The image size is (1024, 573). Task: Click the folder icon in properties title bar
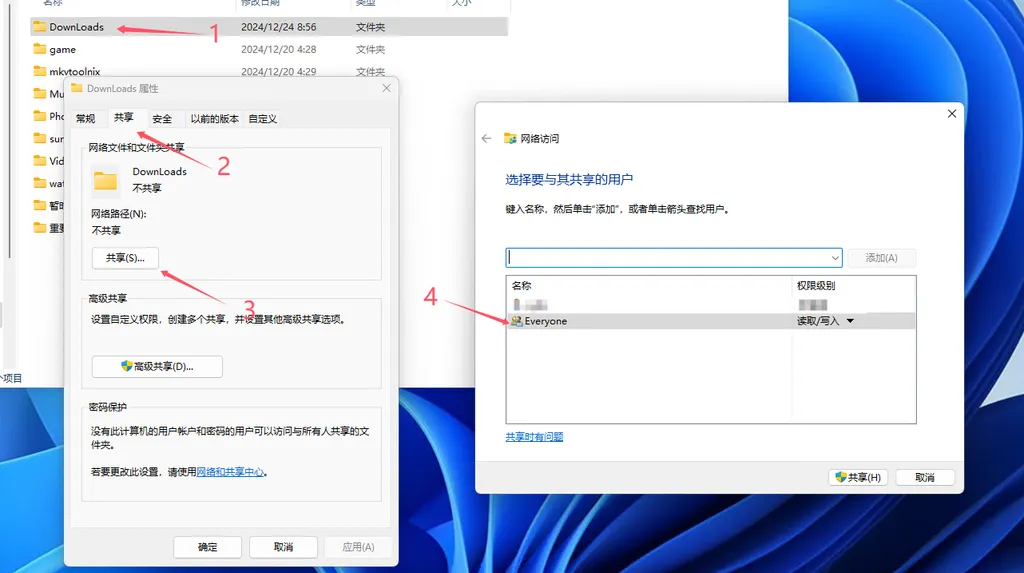pos(77,89)
